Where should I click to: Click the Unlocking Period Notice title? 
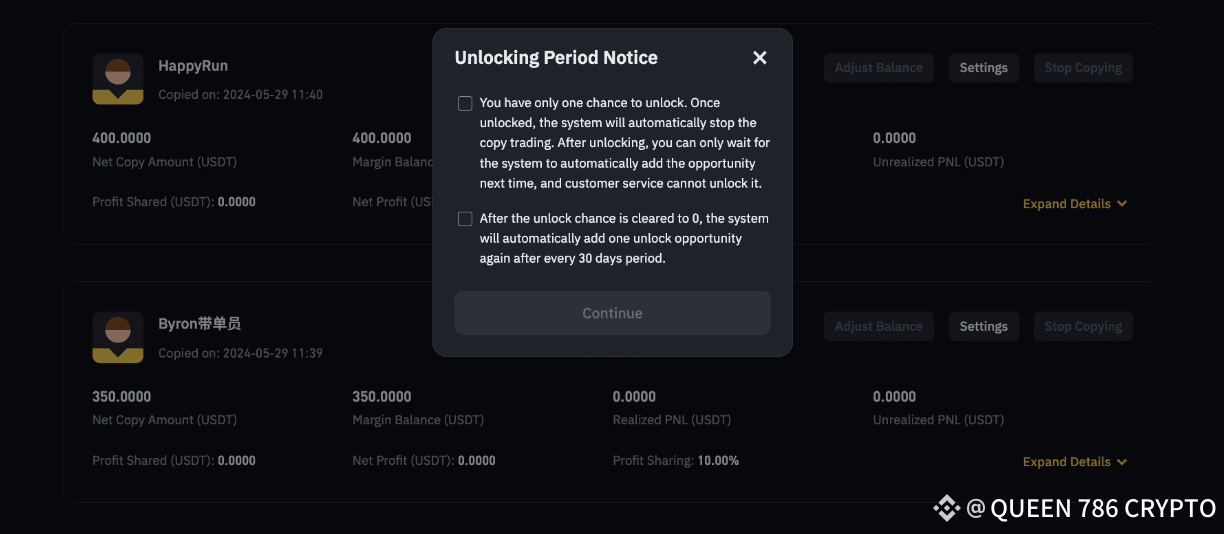[556, 58]
